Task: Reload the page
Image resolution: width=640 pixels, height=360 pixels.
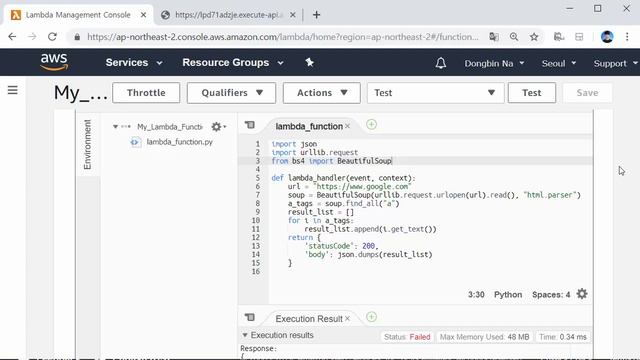Action: [x=52, y=37]
